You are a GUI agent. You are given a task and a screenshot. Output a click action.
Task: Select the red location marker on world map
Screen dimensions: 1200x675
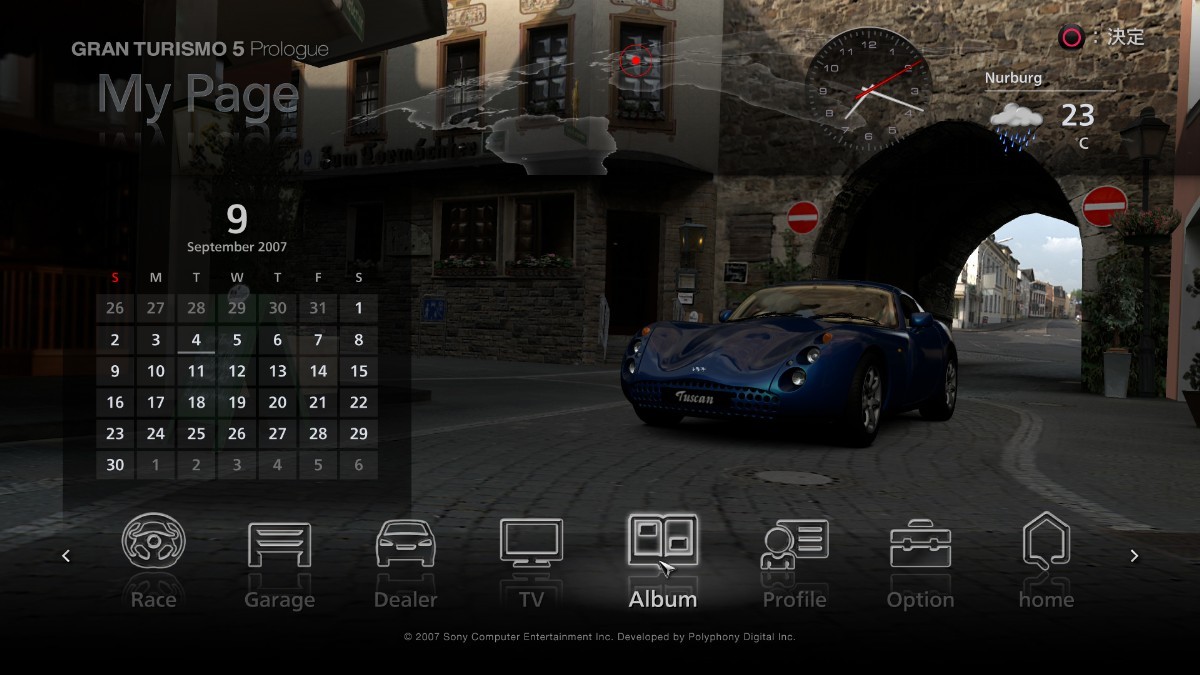pos(635,61)
